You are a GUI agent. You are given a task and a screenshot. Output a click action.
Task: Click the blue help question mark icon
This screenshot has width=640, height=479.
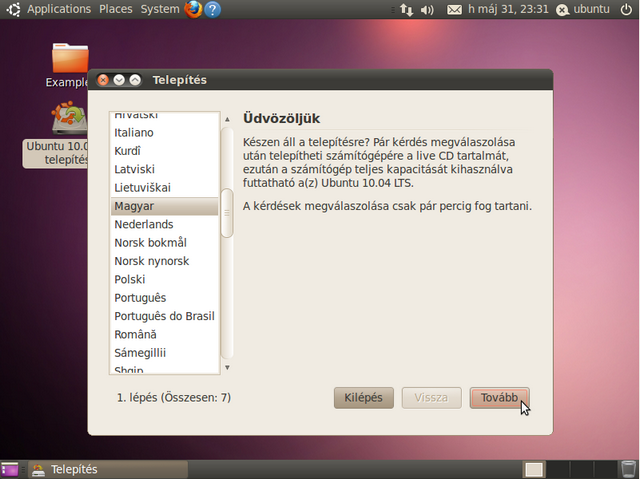tap(212, 10)
